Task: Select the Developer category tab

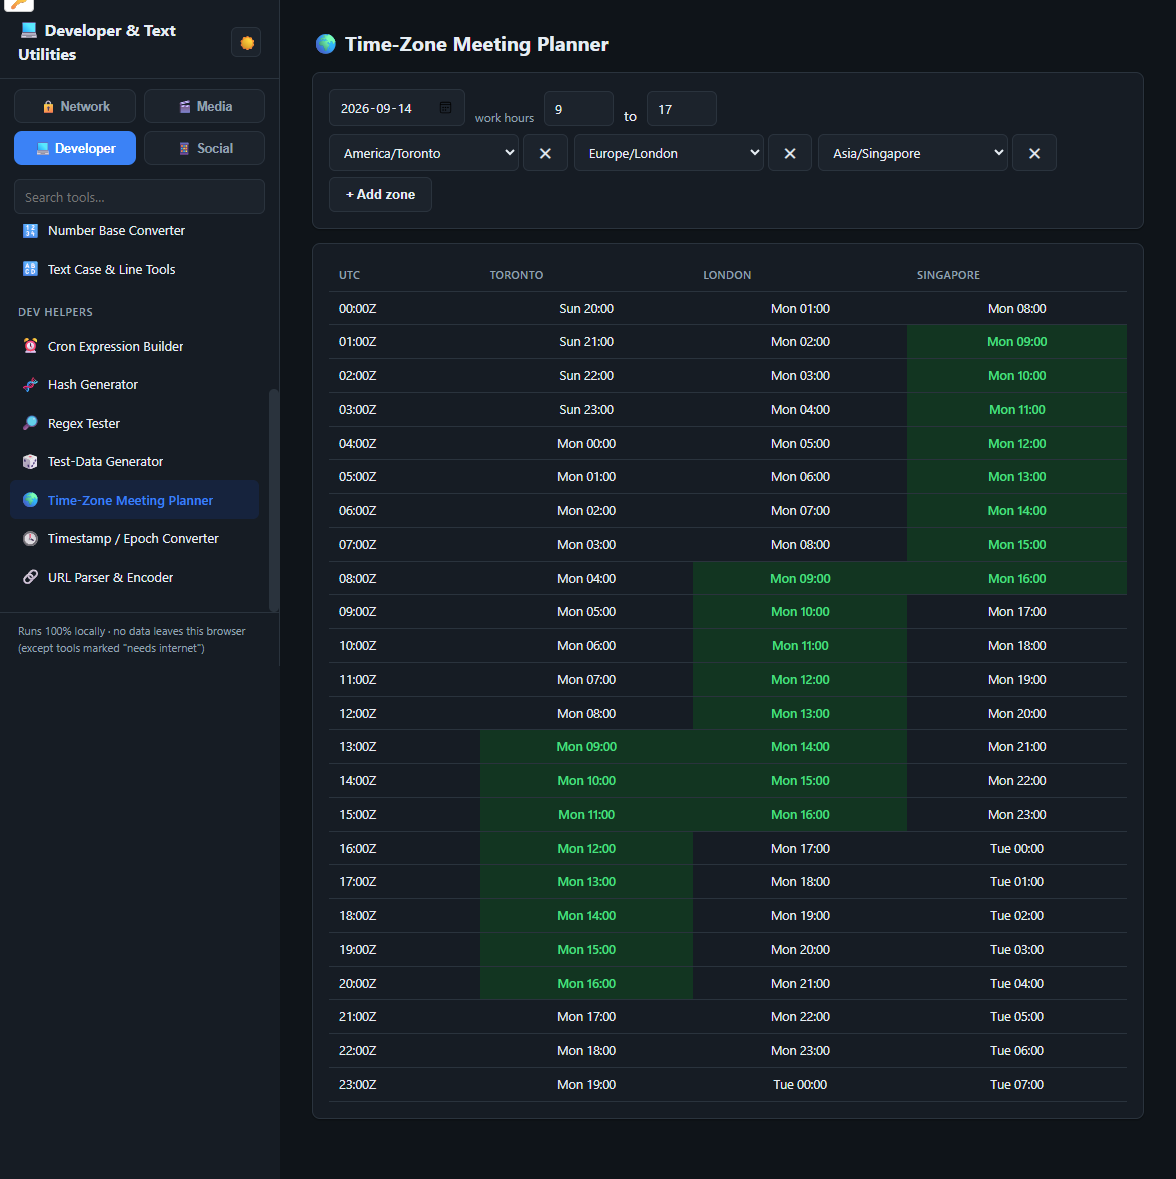Action: click(75, 148)
